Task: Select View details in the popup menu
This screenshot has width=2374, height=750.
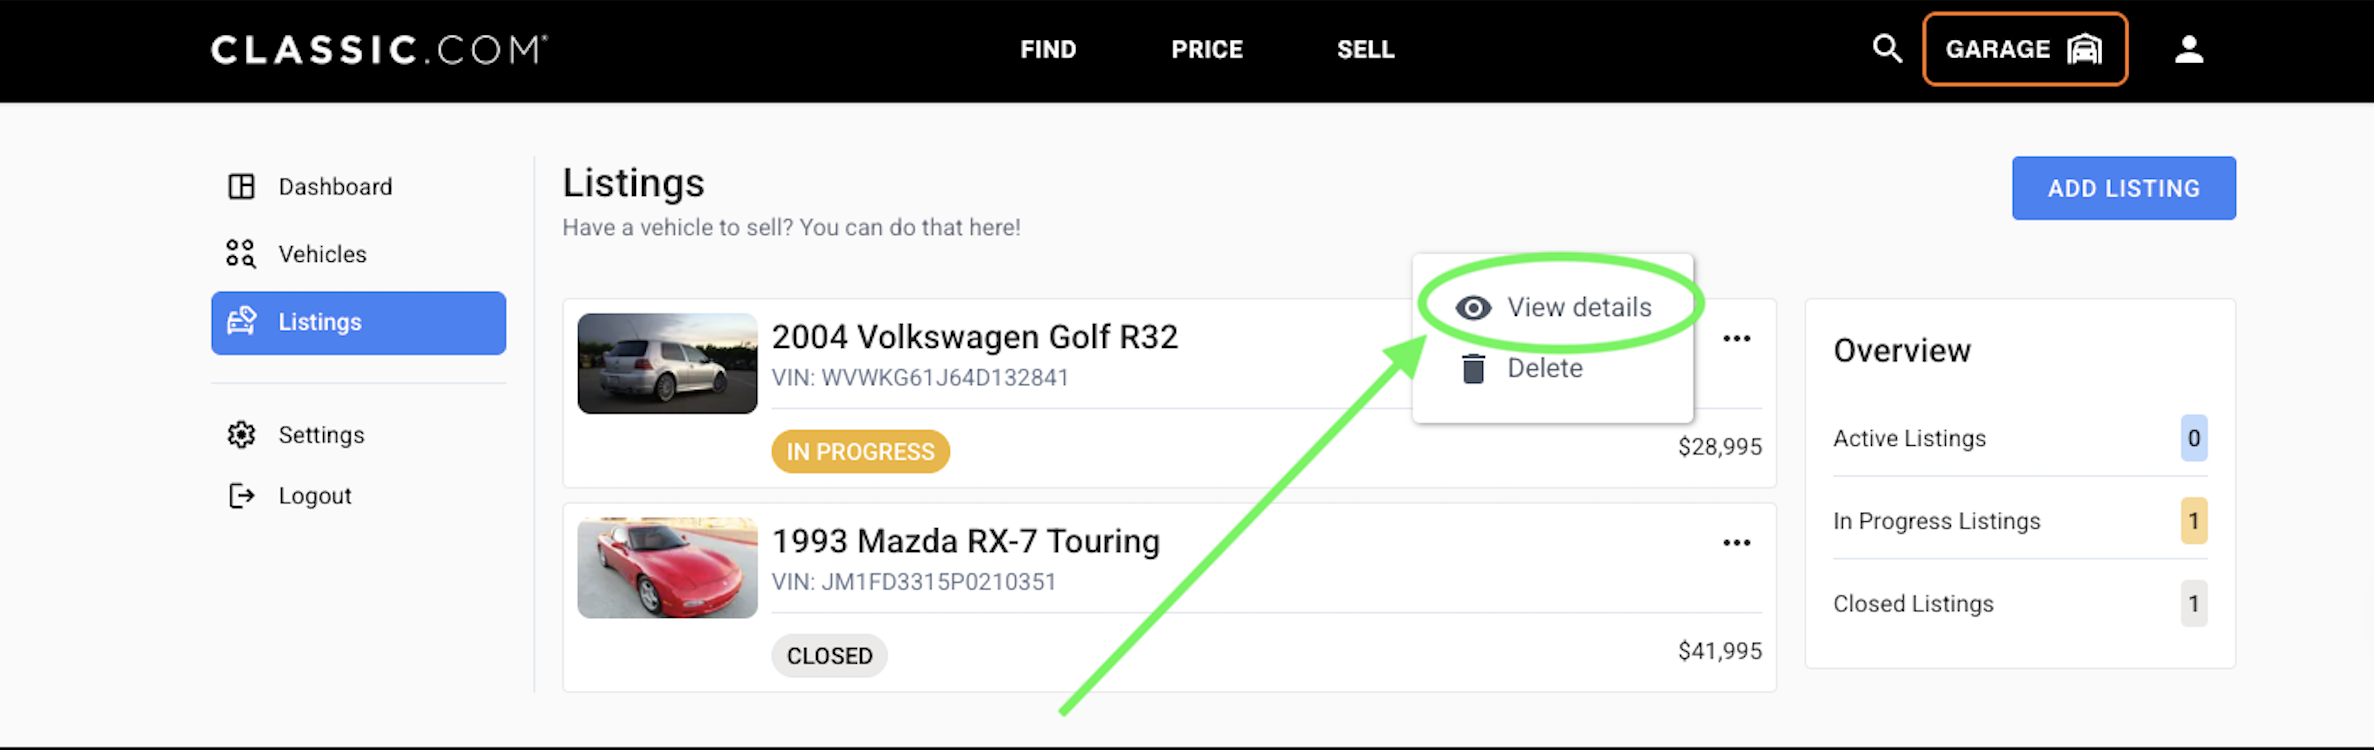Action: click(x=1553, y=307)
